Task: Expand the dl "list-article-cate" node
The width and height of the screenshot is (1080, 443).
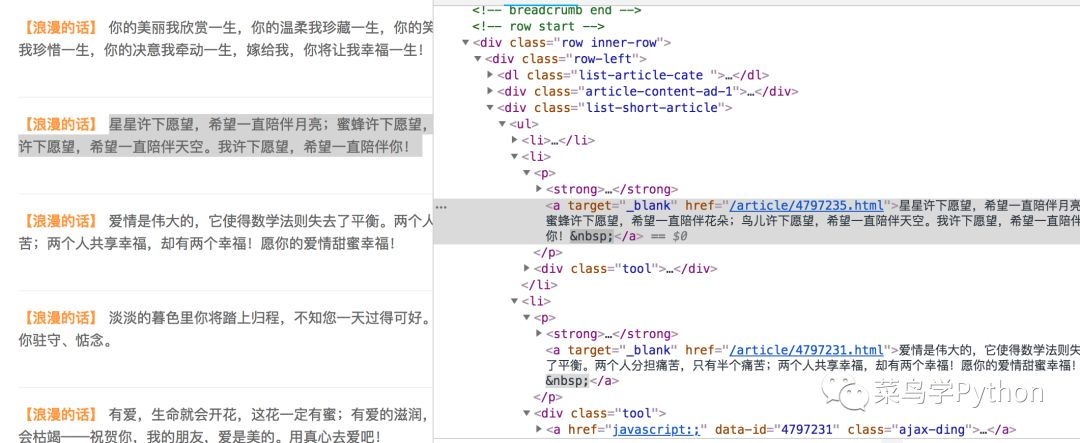Action: coord(490,75)
